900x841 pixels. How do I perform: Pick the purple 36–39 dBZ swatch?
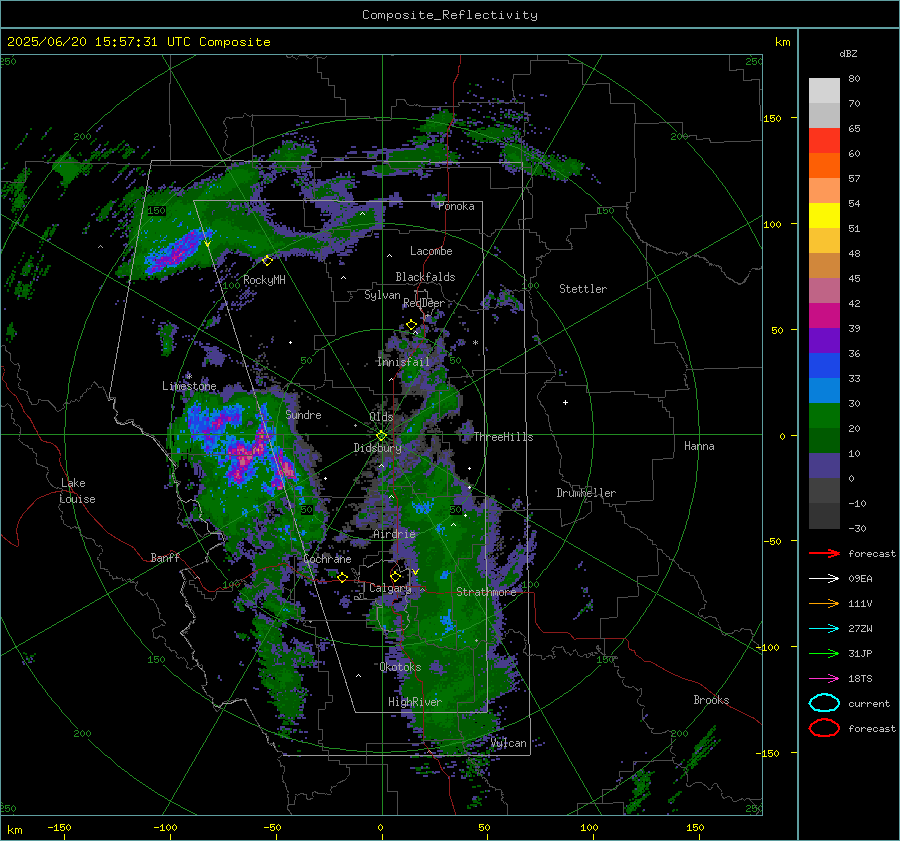(824, 341)
